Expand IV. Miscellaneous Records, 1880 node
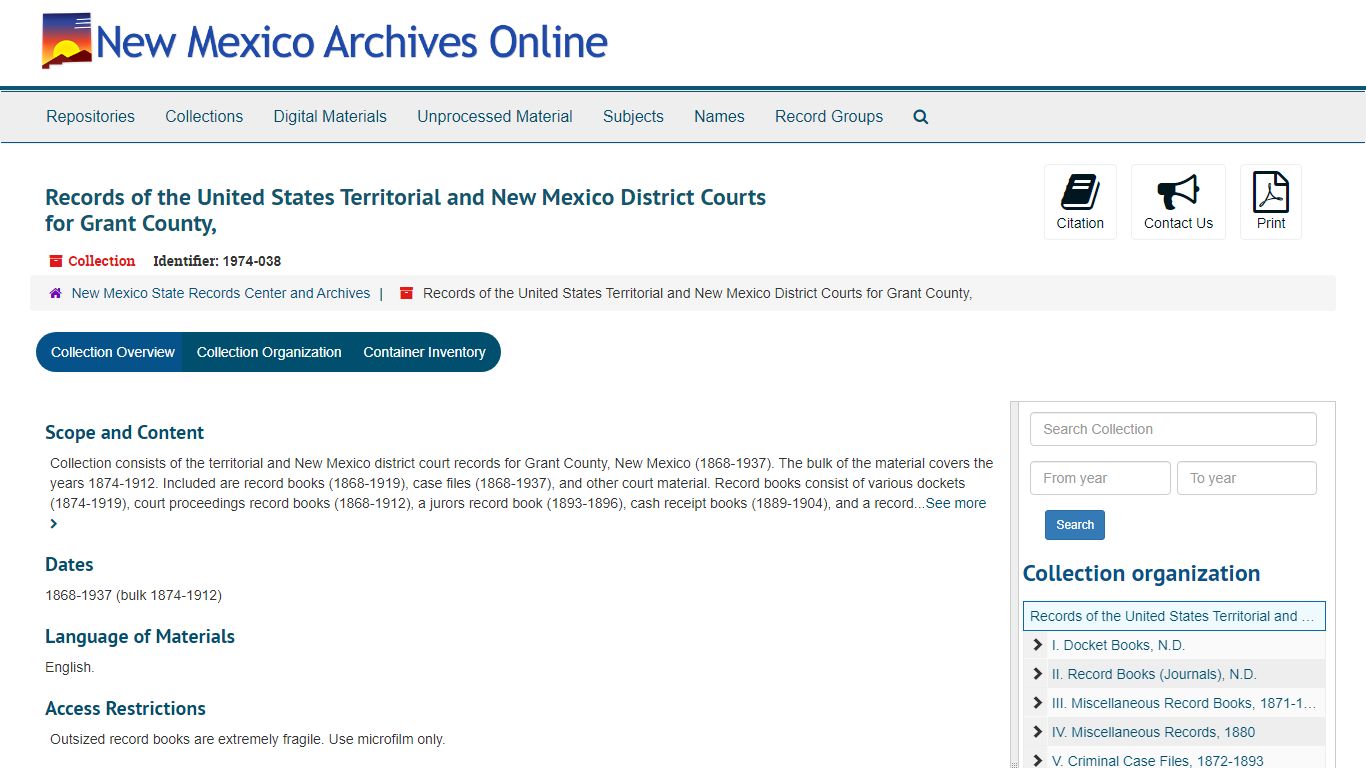Viewport: 1366px width, 768px height. [1037, 732]
